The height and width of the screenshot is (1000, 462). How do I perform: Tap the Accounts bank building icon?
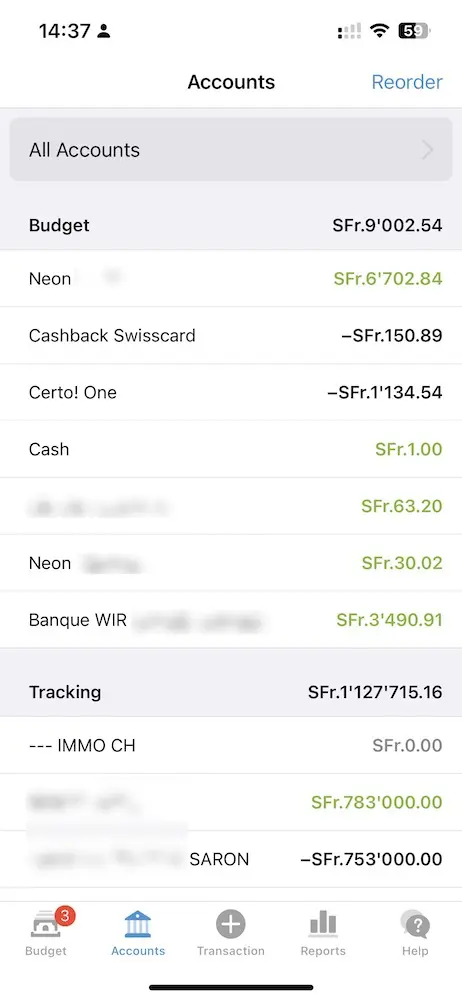tap(138, 924)
